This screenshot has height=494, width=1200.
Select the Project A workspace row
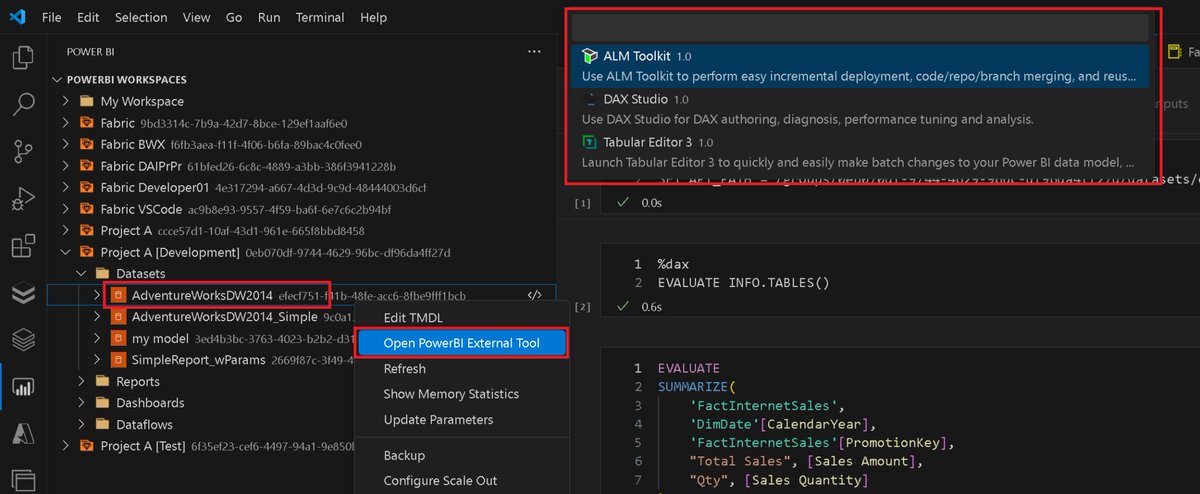[x=300, y=230]
